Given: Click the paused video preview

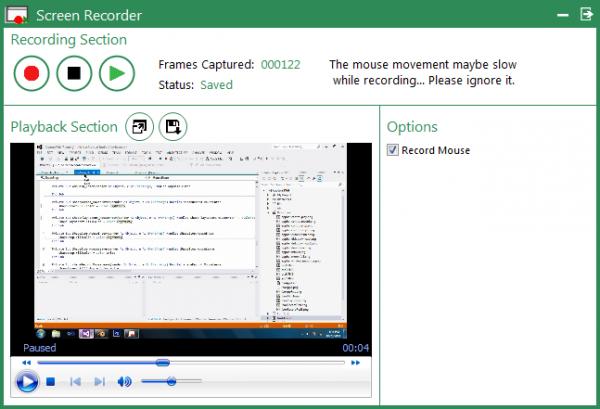Looking at the screenshot, I should 191,241.
